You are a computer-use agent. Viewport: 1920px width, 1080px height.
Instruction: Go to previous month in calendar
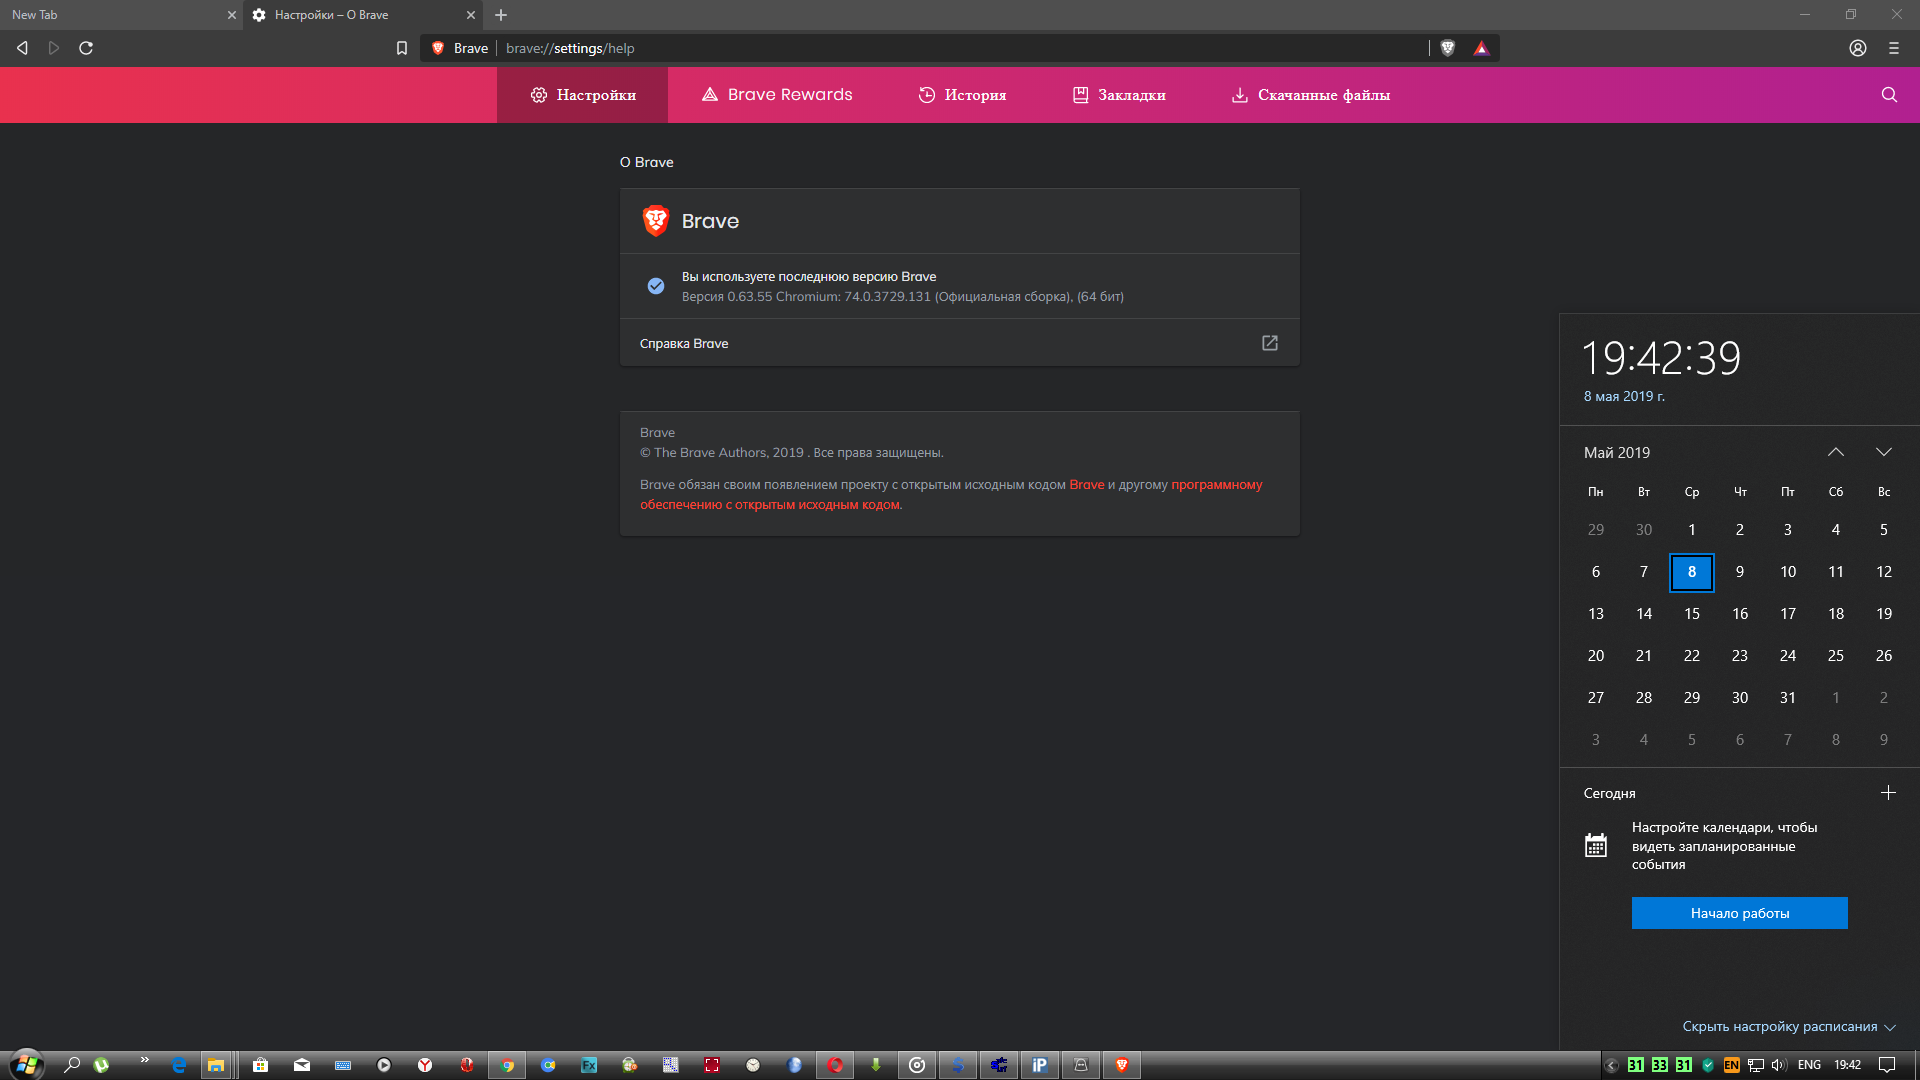coord(1835,452)
